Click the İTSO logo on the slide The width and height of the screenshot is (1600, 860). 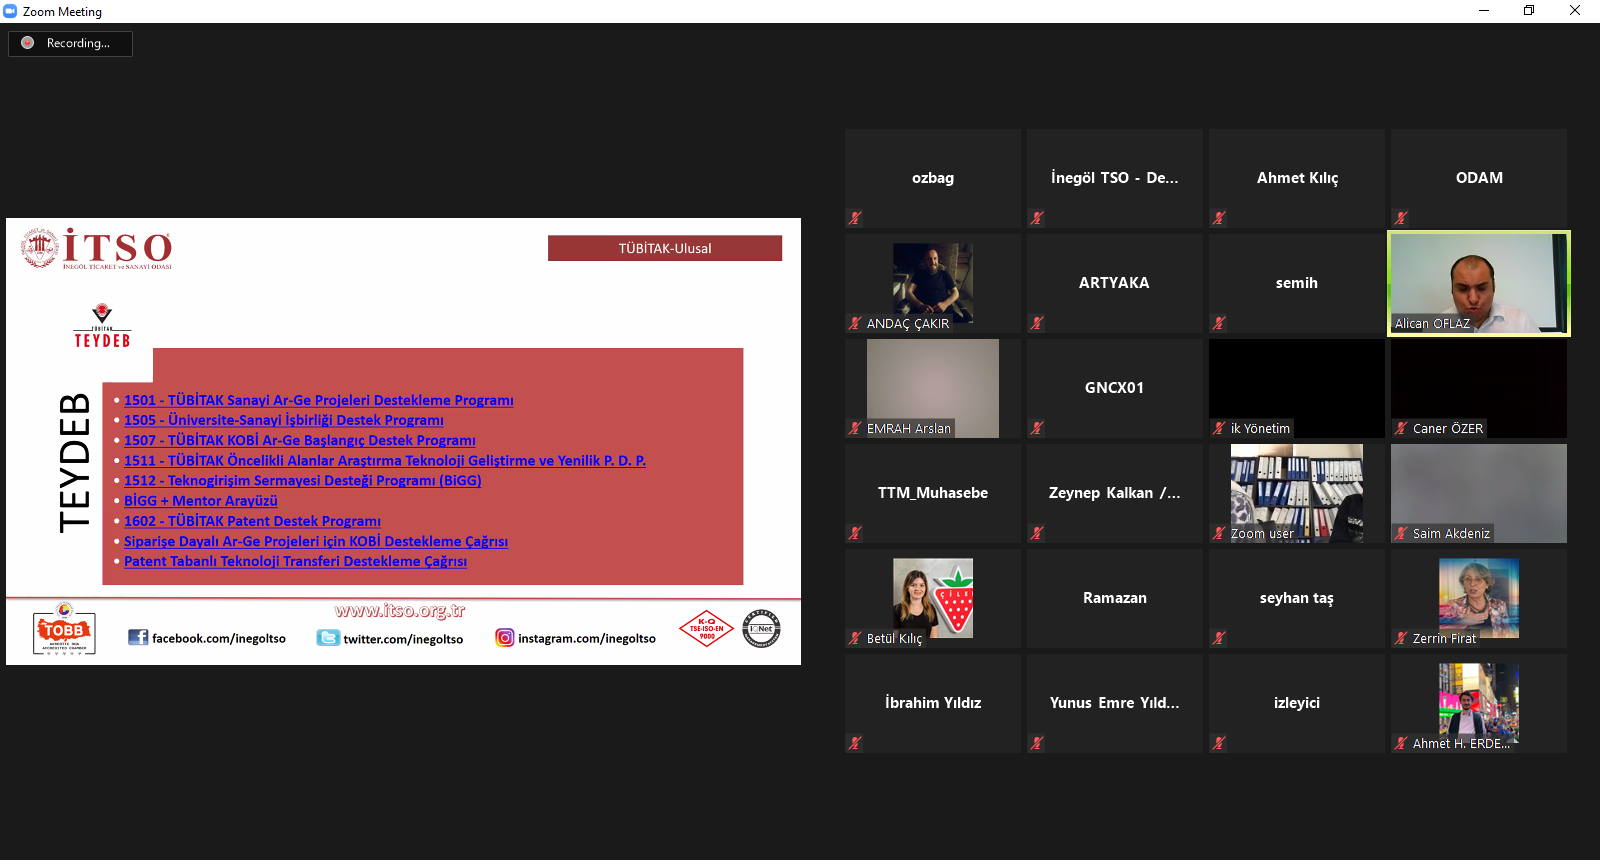(97, 248)
